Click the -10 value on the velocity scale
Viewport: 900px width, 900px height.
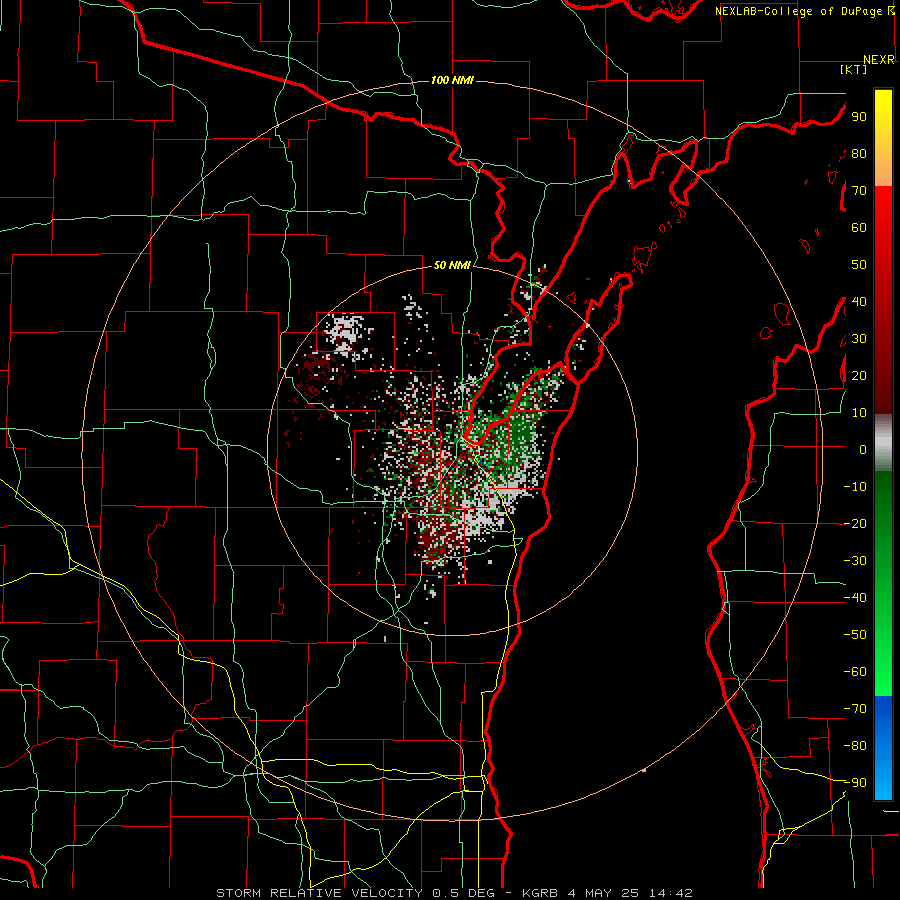(x=855, y=487)
